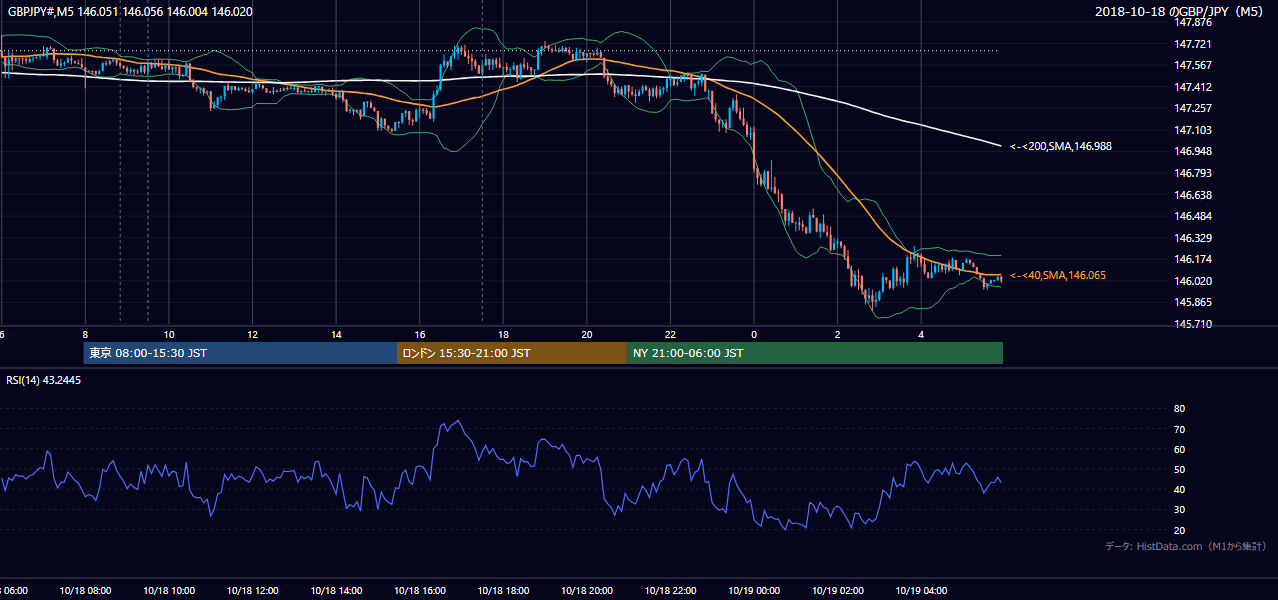The width and height of the screenshot is (1278, 600).
Task: Click hour marker 0 under price chart
Action: tap(754, 334)
